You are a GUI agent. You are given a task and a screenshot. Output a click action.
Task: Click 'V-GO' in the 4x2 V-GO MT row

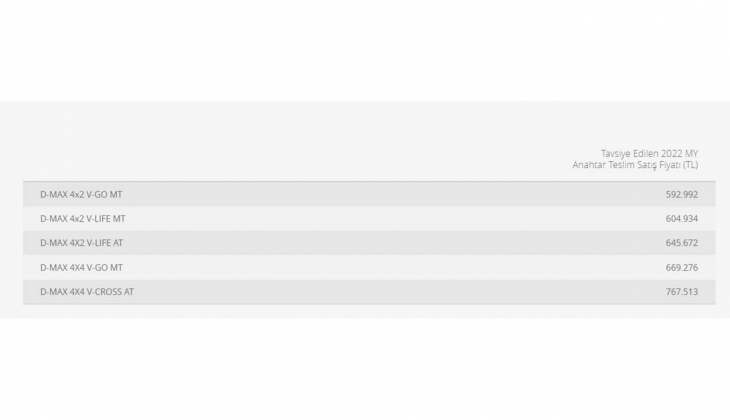click(x=98, y=194)
